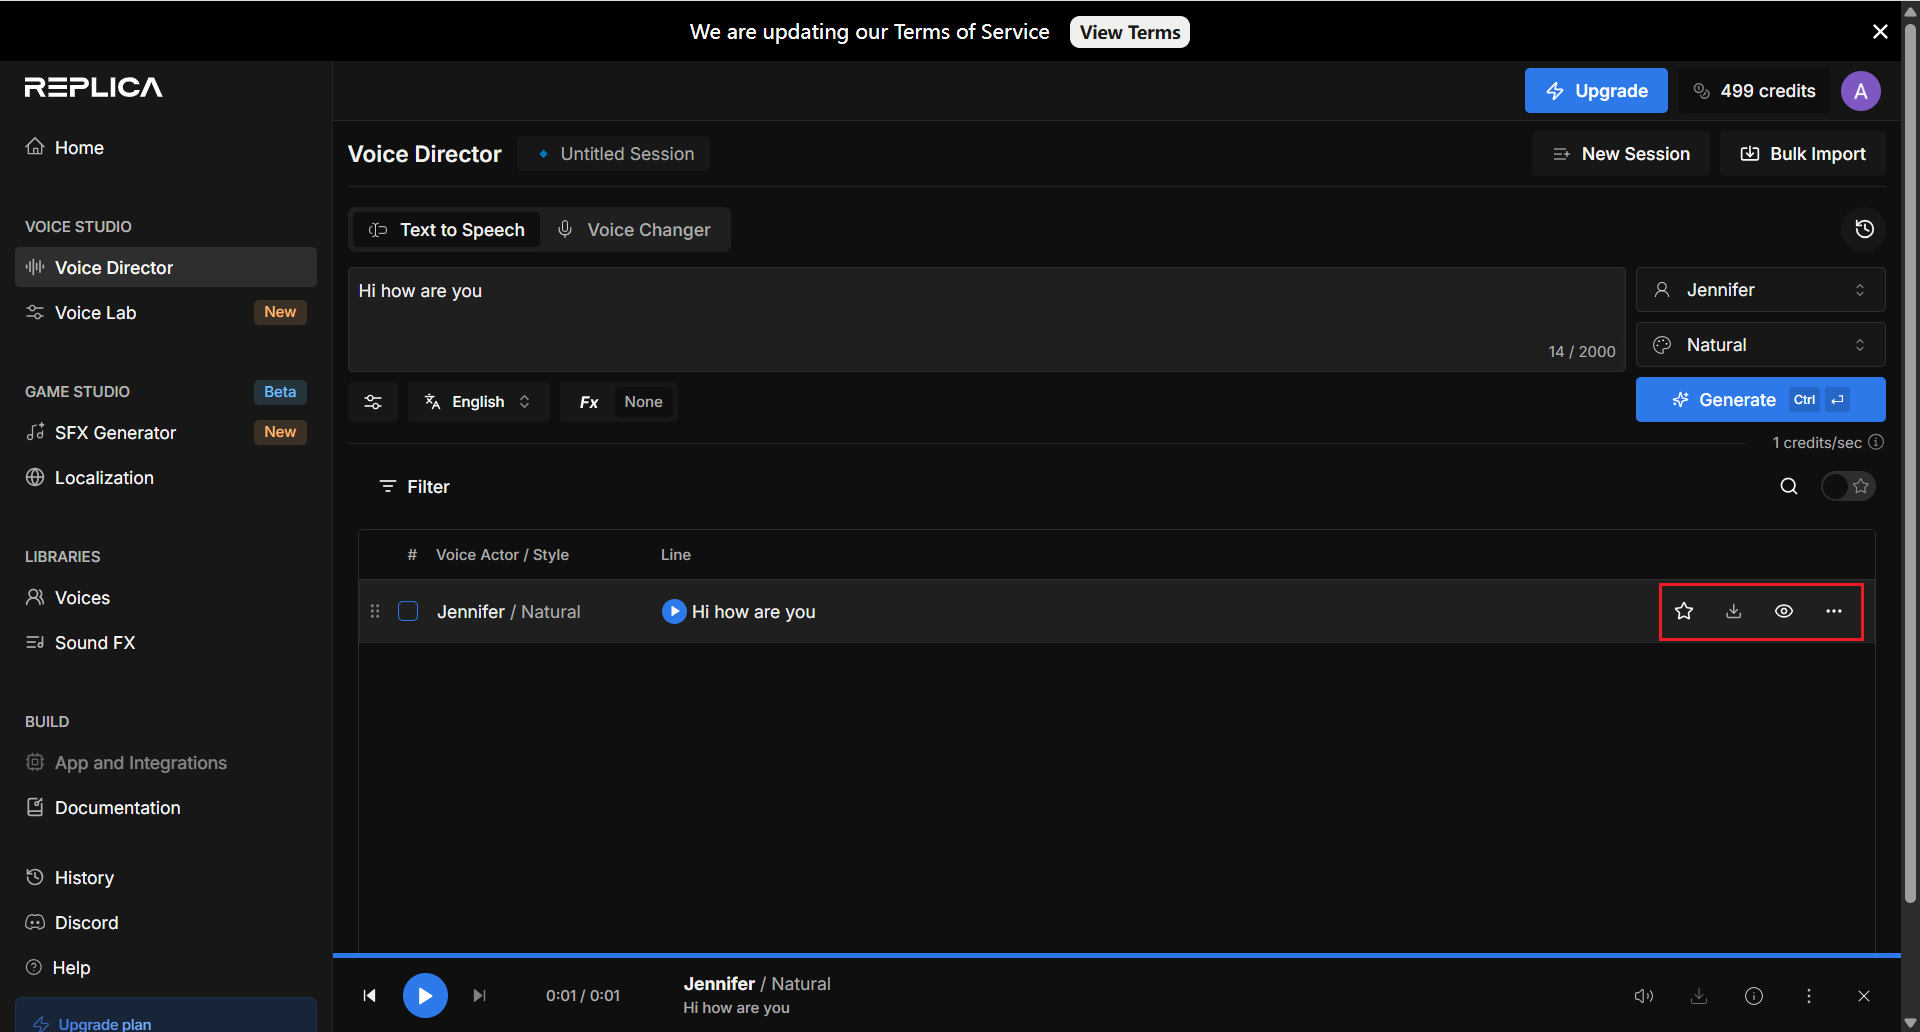Skip to previous track in player
This screenshot has height=1032, width=1920.
(370, 995)
